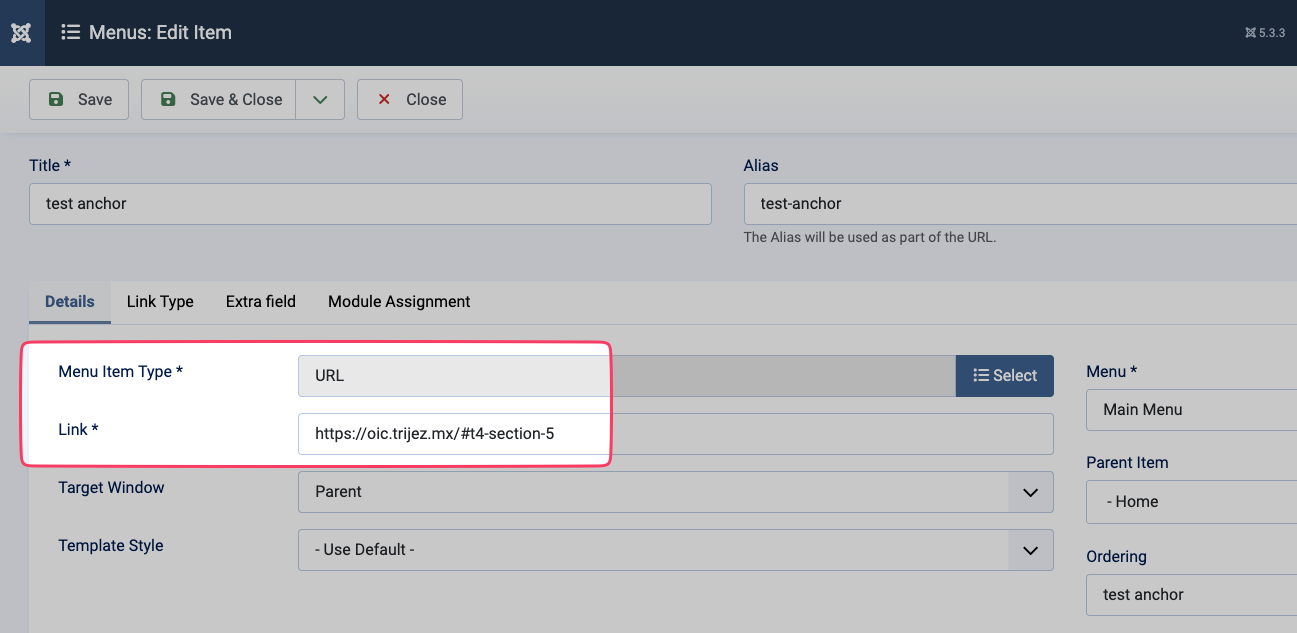Open the Link Type tab
Screen dimensions: 1297x633
(x=160, y=302)
